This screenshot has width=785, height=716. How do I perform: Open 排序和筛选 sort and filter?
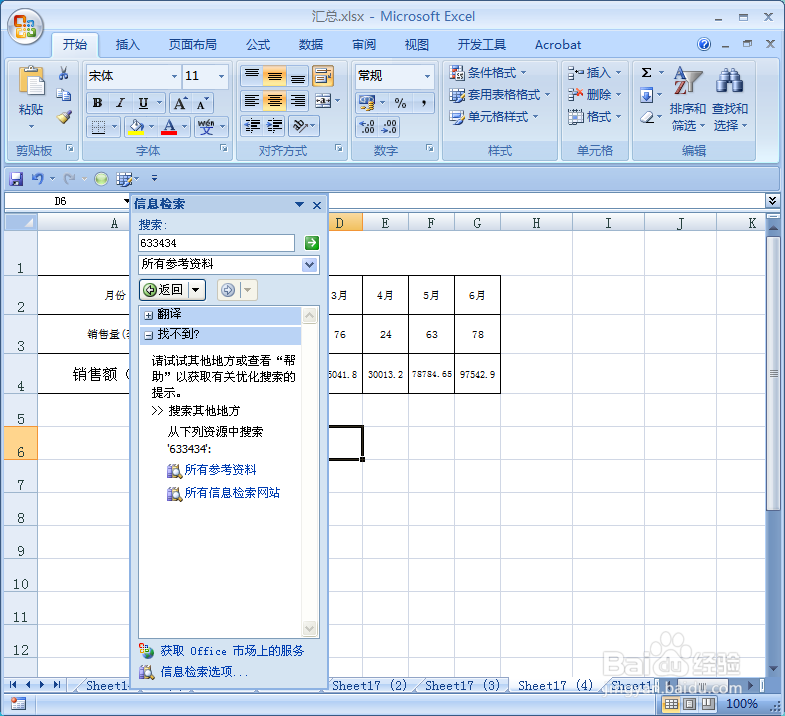pos(688,99)
